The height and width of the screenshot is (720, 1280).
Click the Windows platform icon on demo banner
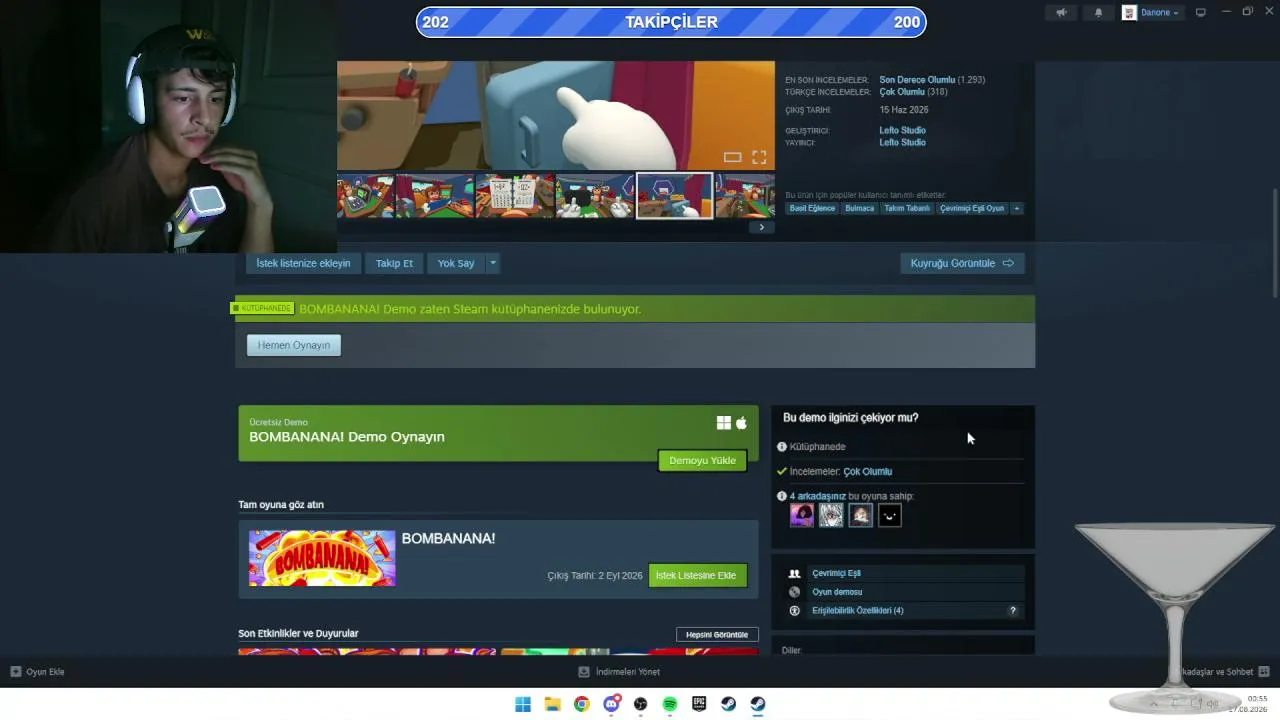click(724, 423)
